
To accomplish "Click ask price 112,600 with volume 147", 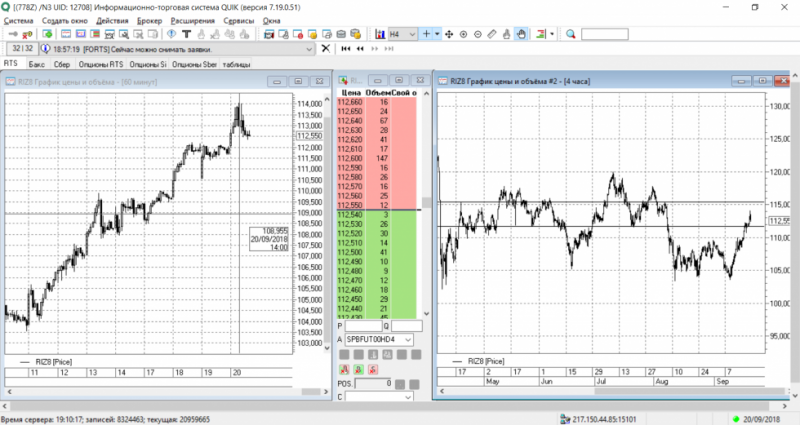I will [x=377, y=158].
